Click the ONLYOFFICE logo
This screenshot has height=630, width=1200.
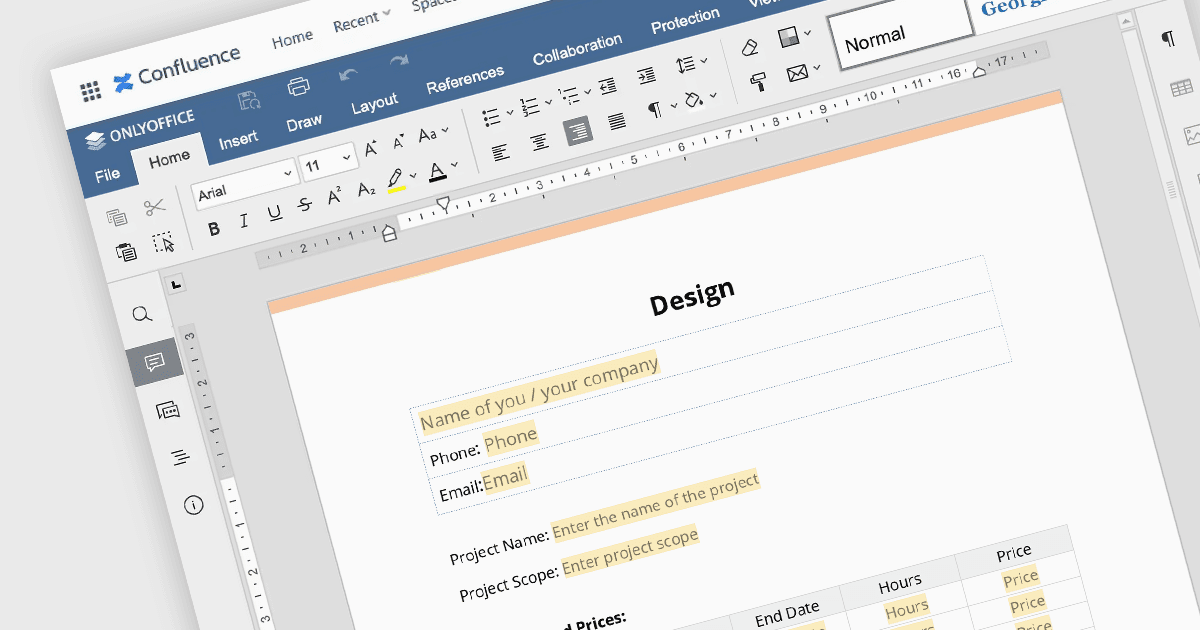tap(139, 130)
